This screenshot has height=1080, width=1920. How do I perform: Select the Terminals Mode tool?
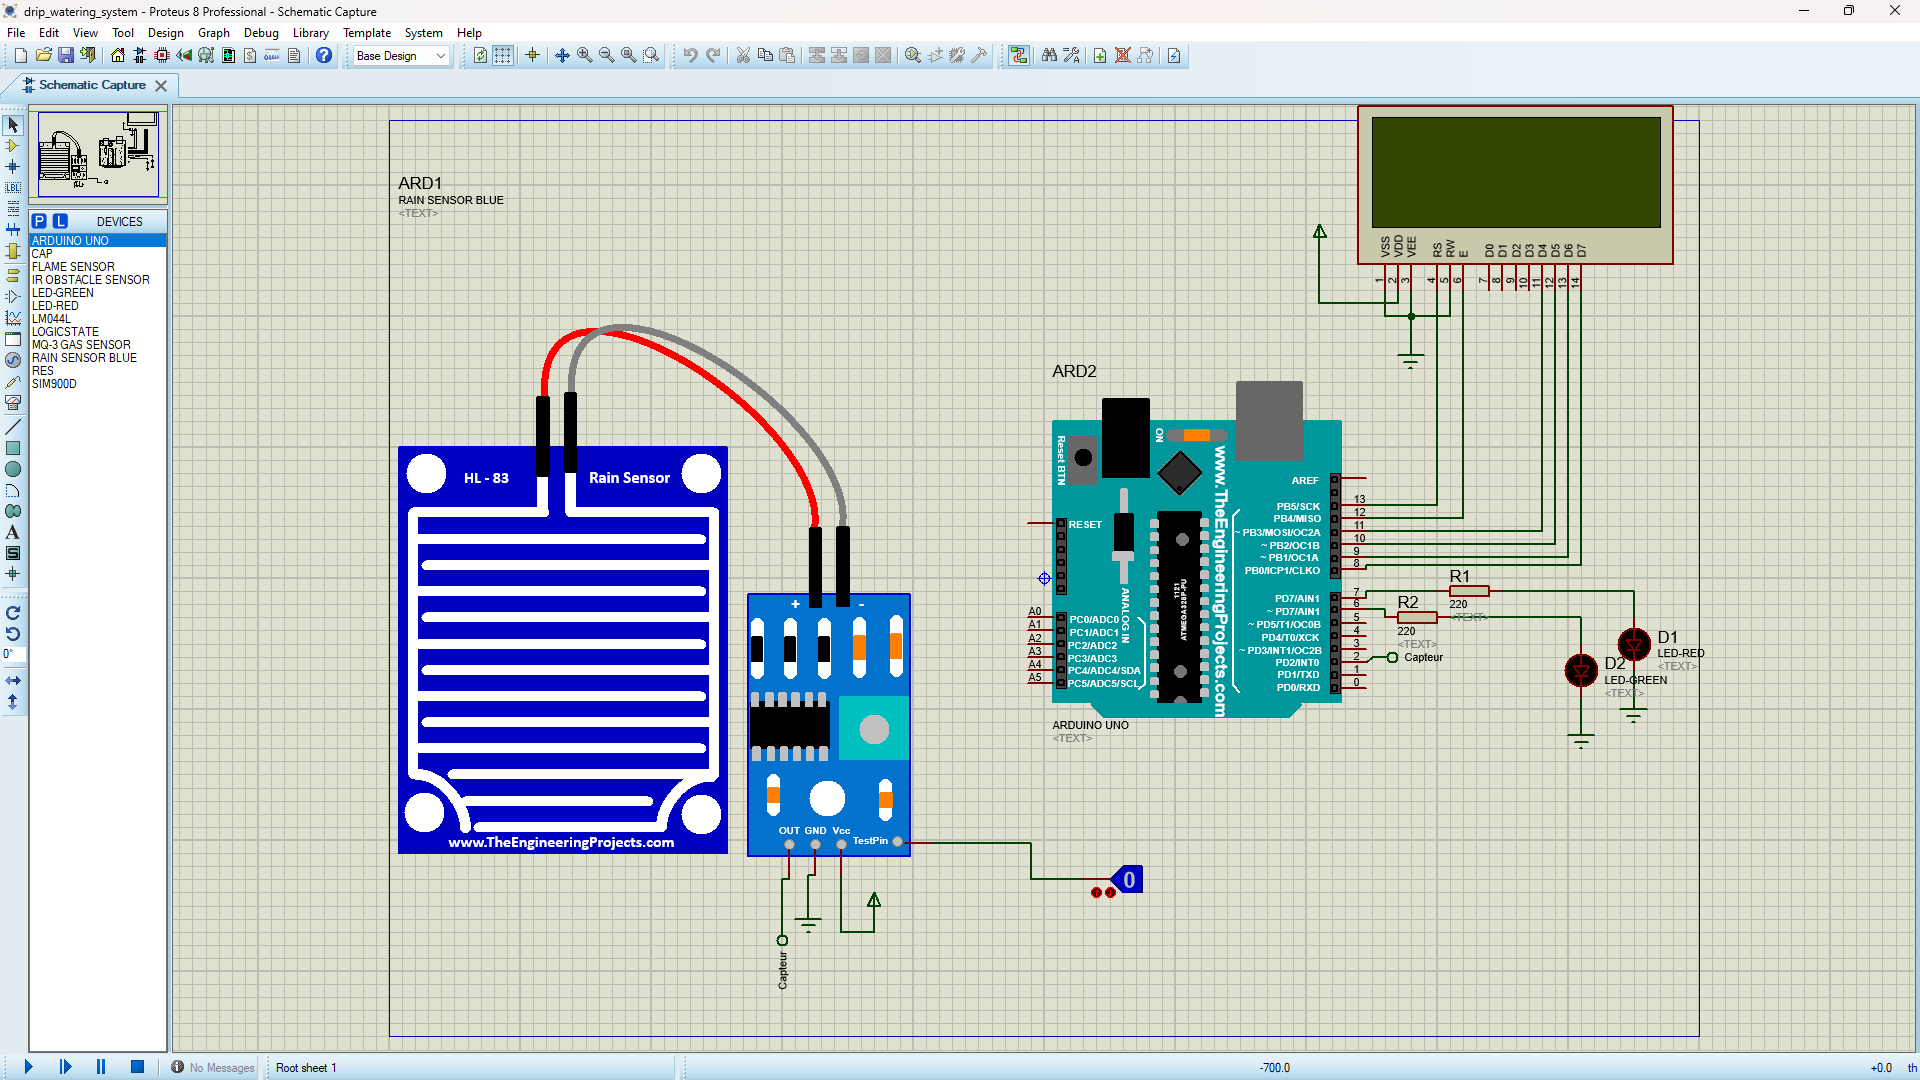(x=13, y=275)
